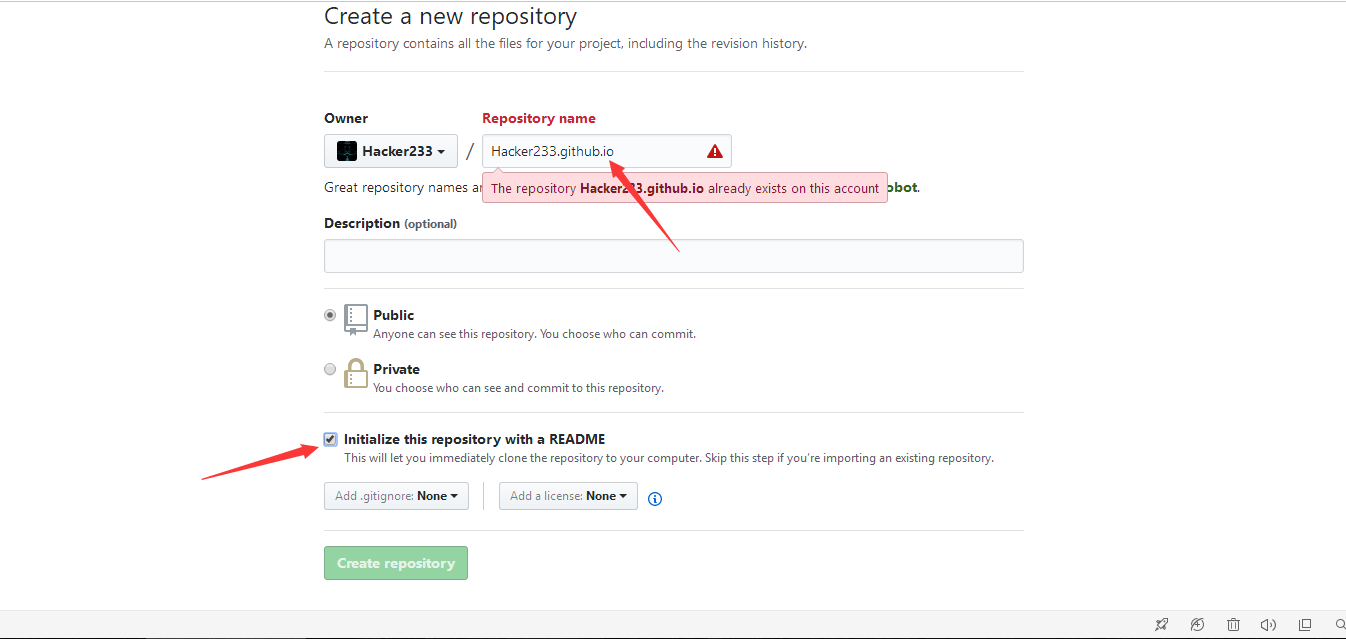Click the Private repository lock icon

click(x=356, y=373)
